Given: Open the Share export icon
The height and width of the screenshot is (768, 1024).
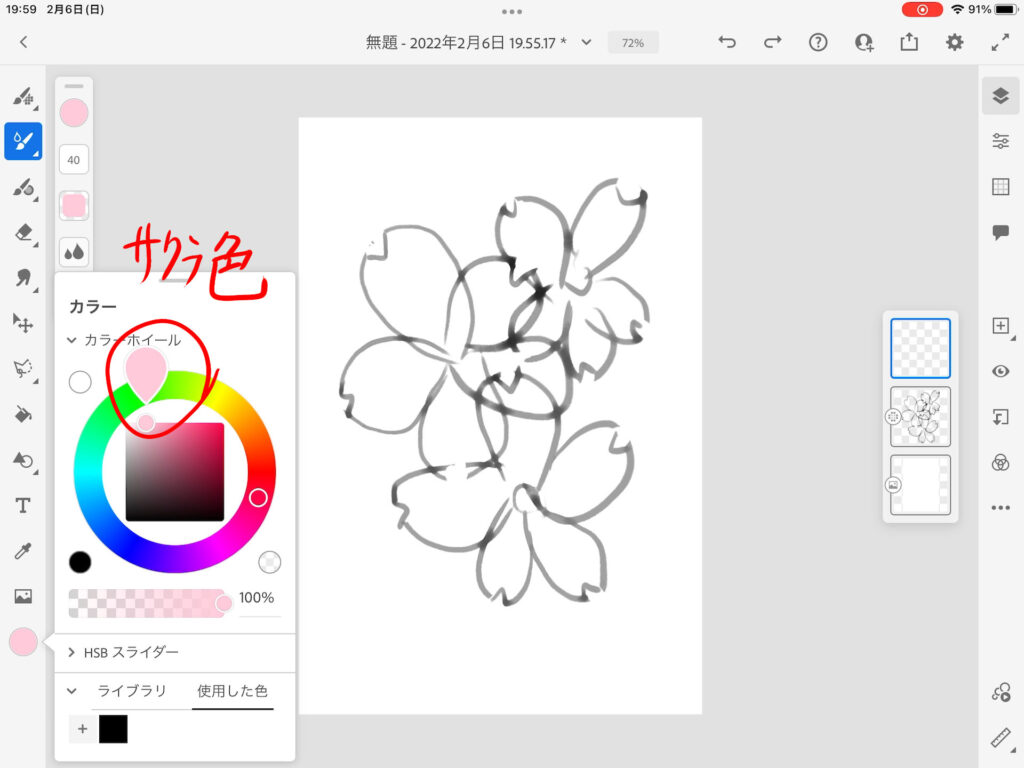Looking at the screenshot, I should pos(909,42).
